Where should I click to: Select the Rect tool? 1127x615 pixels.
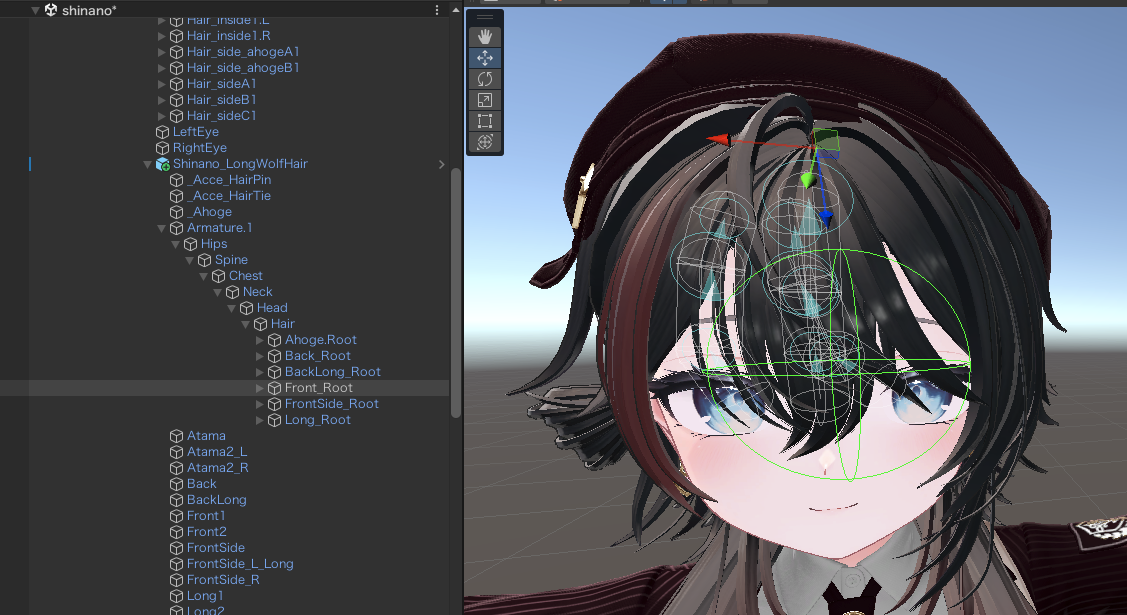(x=485, y=121)
